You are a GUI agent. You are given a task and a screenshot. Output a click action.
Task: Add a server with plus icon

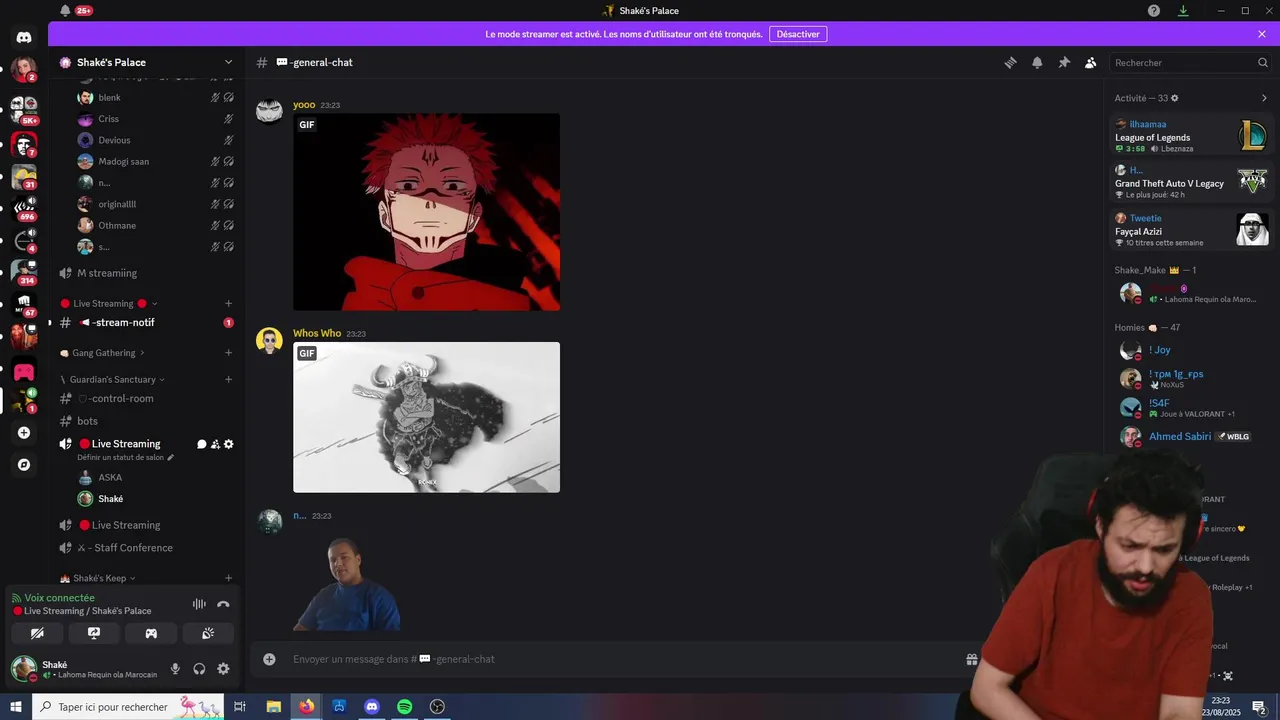(24, 433)
